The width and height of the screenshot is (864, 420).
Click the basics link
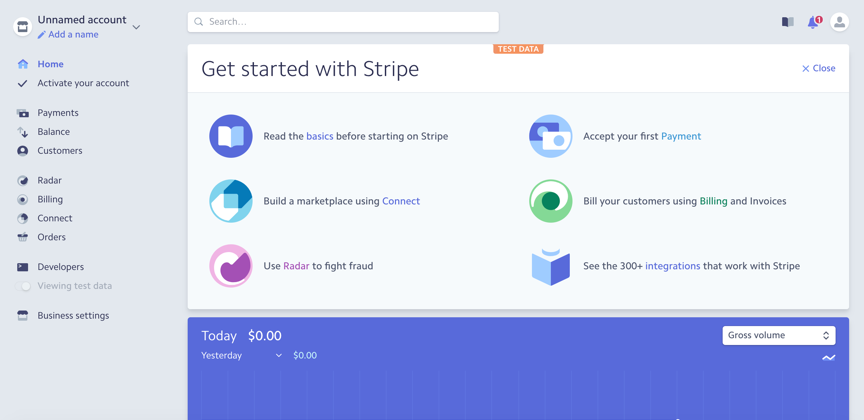point(320,136)
